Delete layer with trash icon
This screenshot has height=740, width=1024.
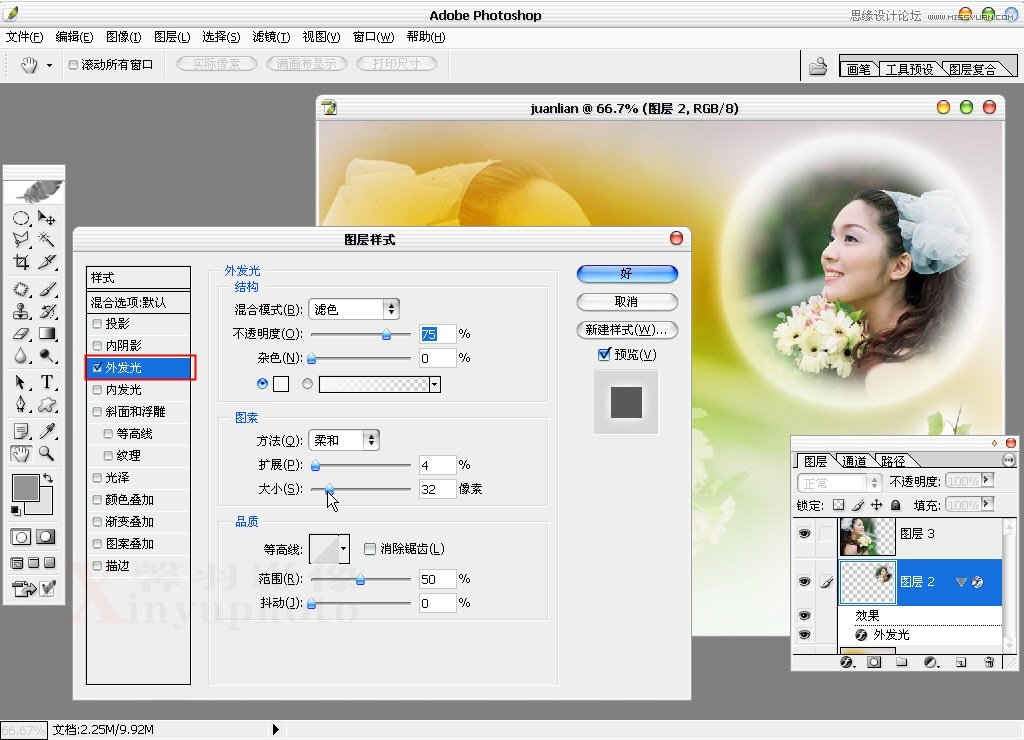click(x=989, y=662)
